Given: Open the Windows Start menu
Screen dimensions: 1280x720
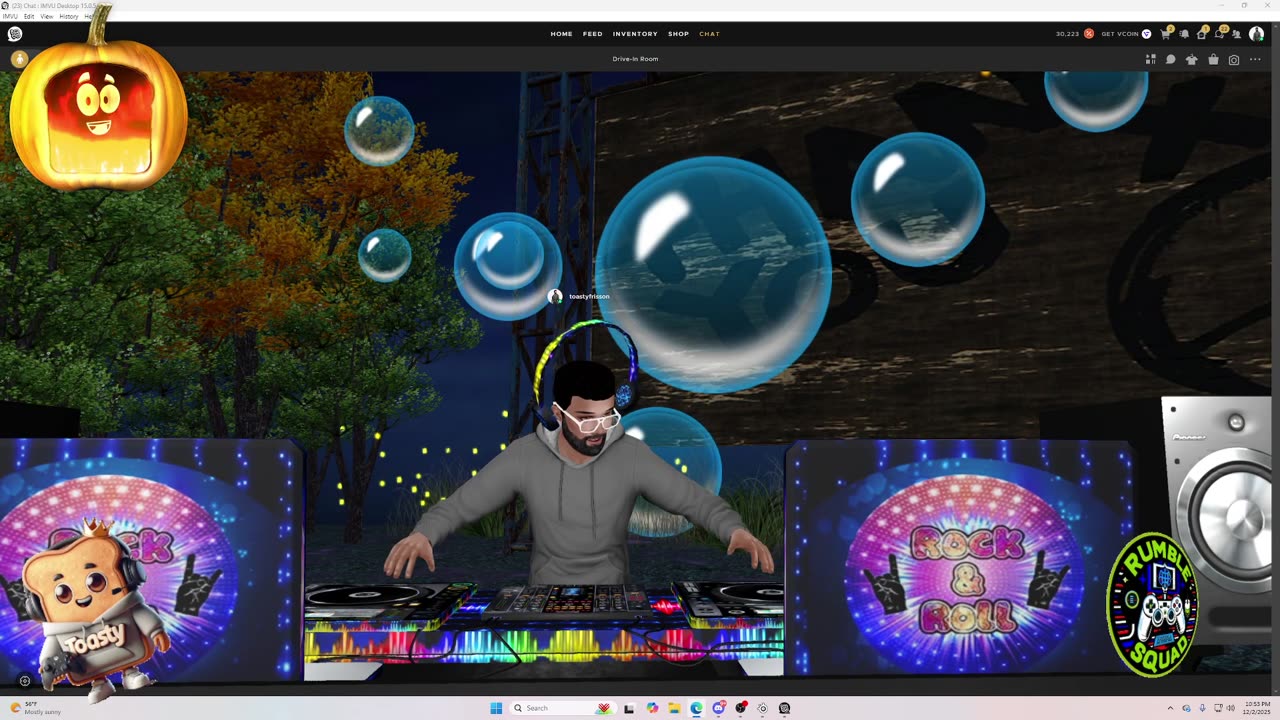Looking at the screenshot, I should 496,708.
